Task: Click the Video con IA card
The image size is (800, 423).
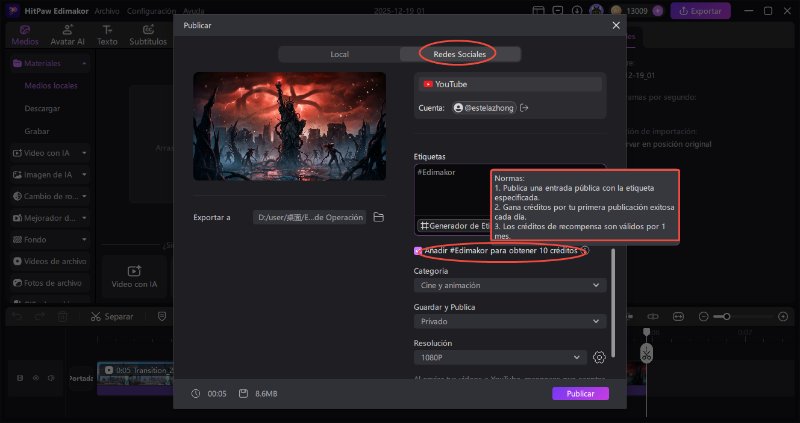Action: tap(135, 277)
